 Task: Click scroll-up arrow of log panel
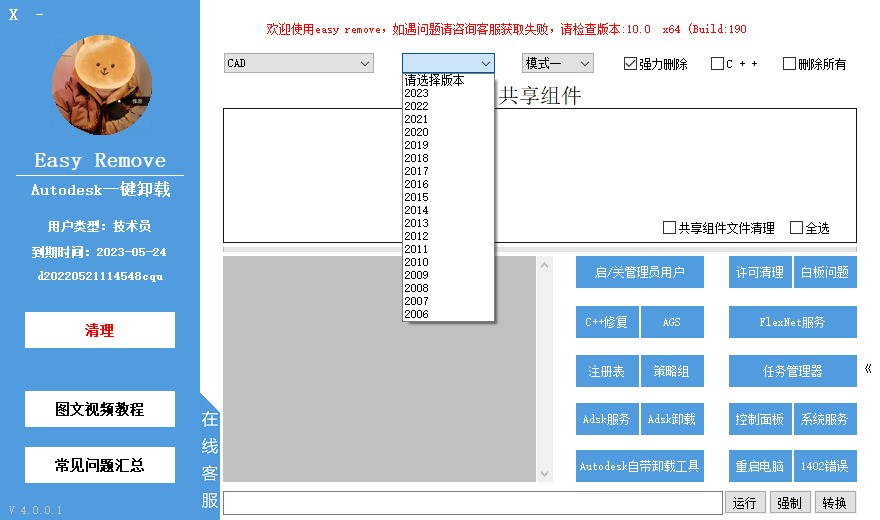point(544,265)
